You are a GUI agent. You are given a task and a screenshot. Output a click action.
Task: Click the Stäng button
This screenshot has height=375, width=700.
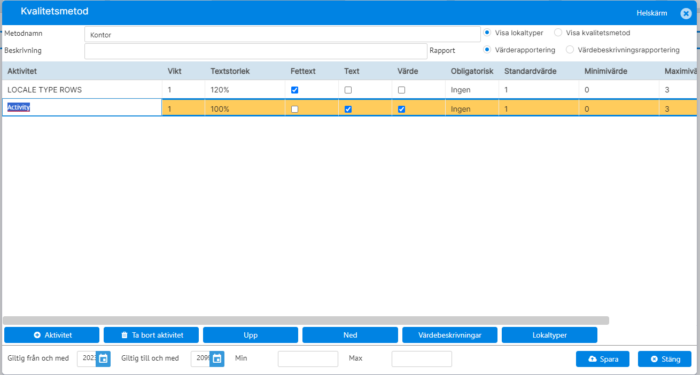tap(665, 359)
